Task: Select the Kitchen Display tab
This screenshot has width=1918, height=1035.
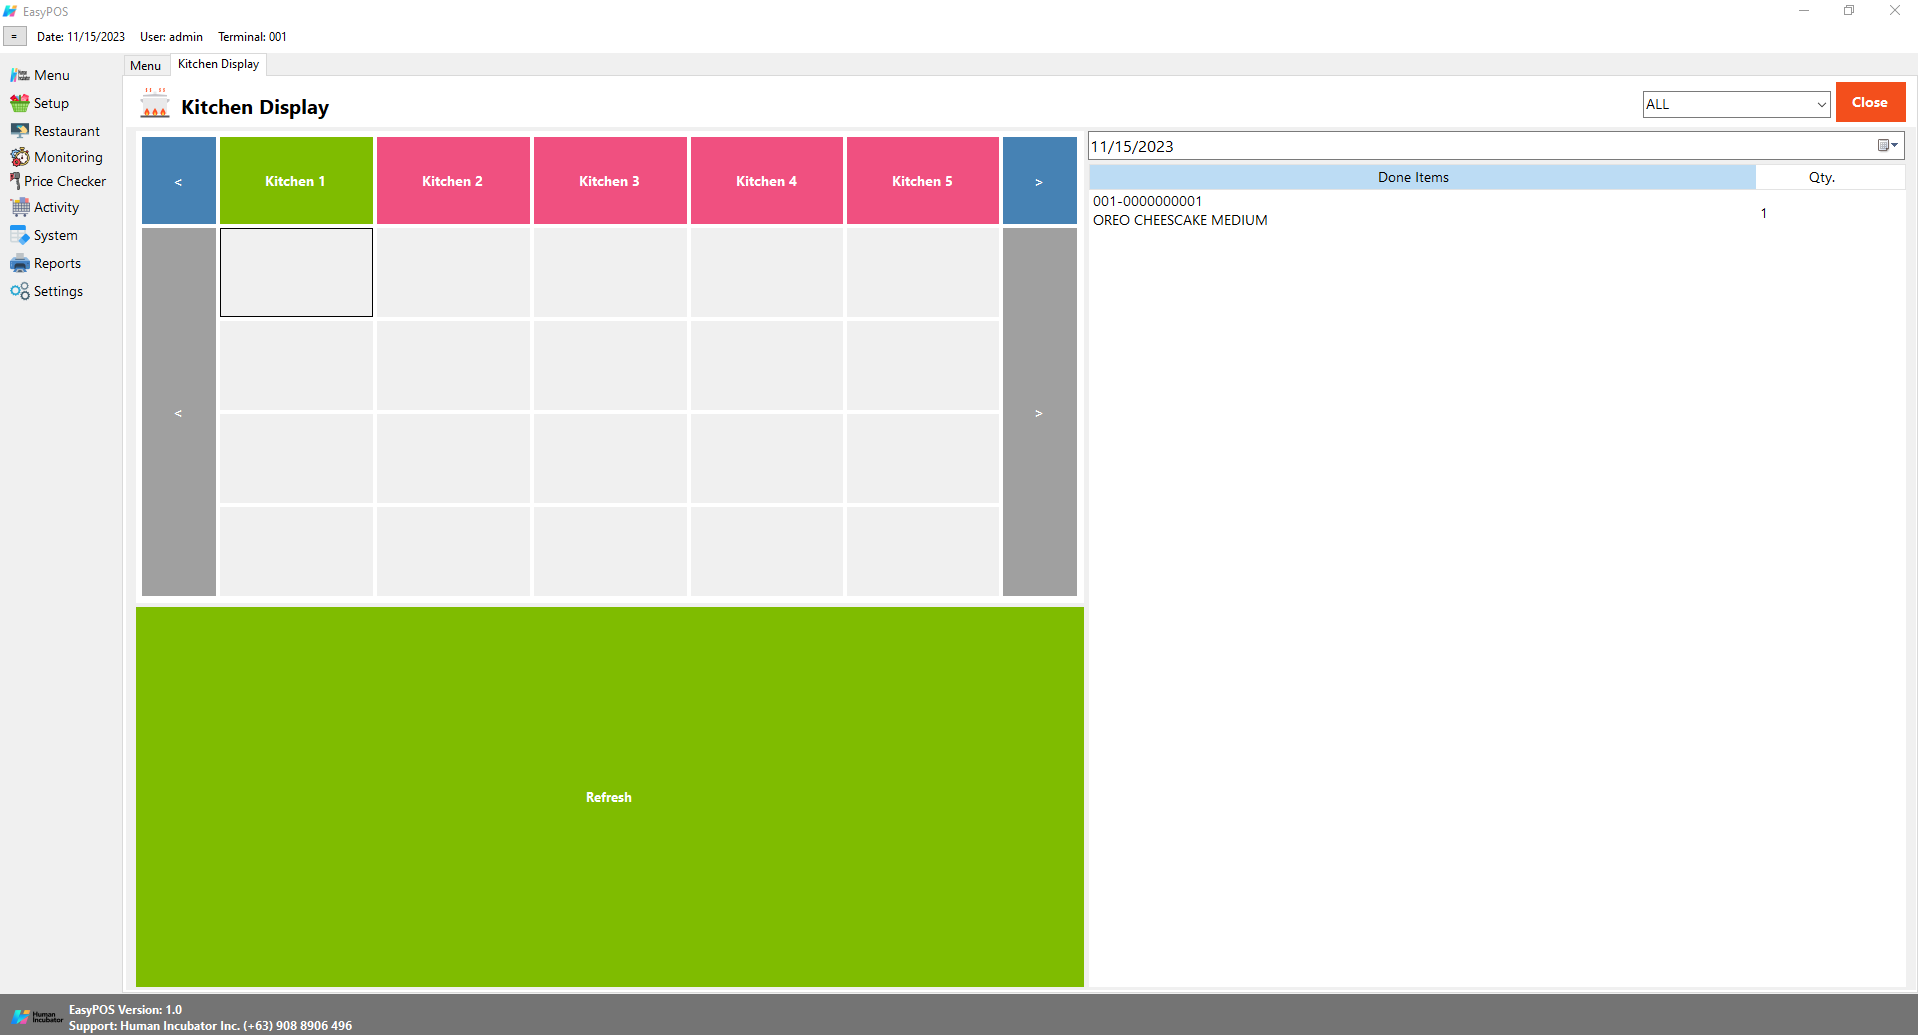Action: 218,64
